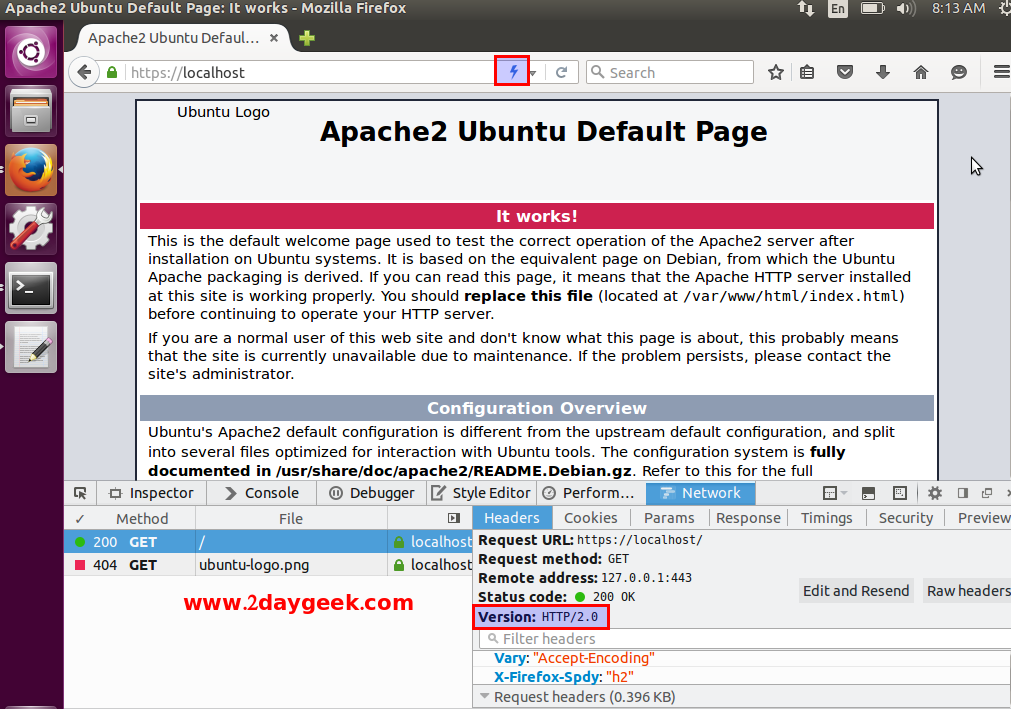This screenshot has width=1011, height=709.
Task: Open Files manager in Ubuntu launcher
Action: pos(31,110)
